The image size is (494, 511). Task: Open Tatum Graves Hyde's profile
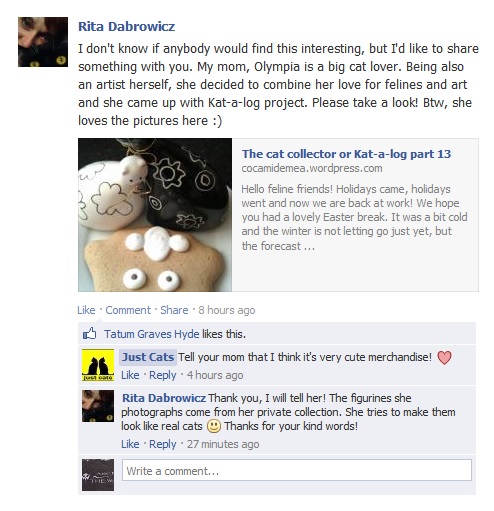pos(152,334)
